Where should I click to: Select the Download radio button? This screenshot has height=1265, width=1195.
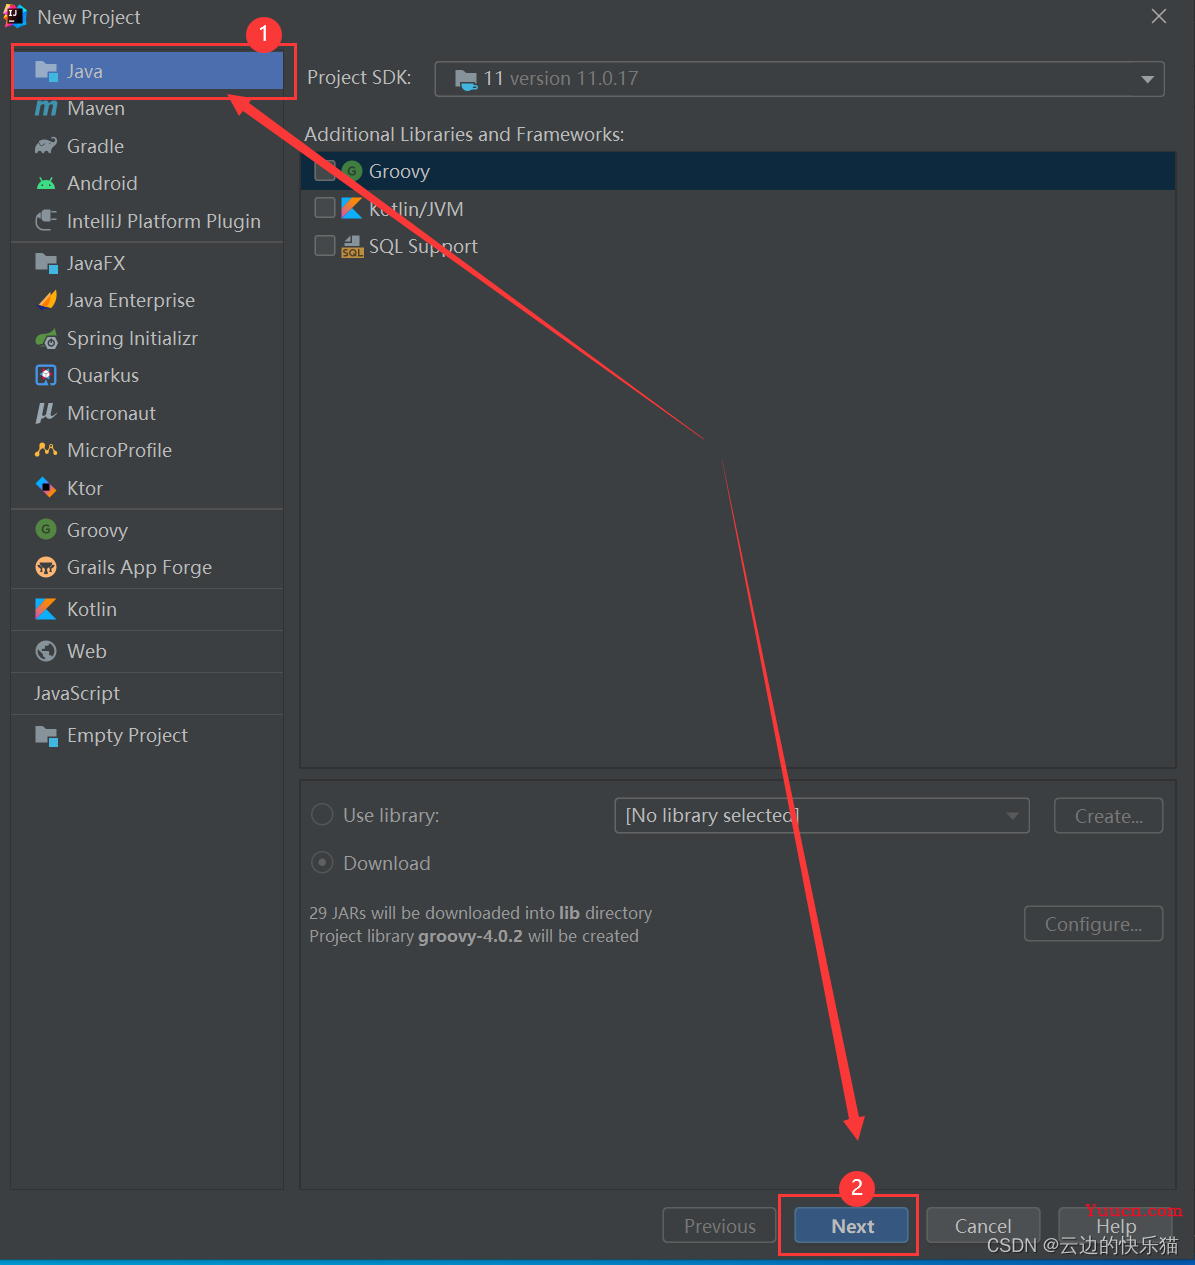[x=322, y=862]
